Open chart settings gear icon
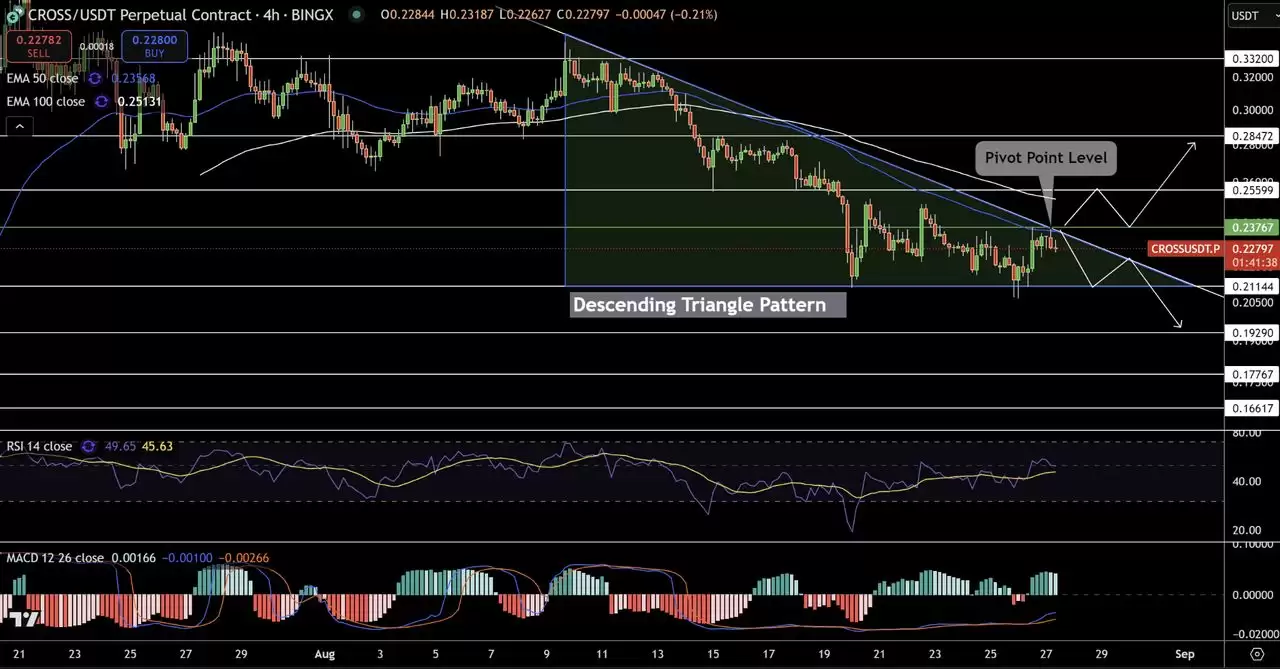This screenshot has width=1280, height=669. click(x=1257, y=653)
